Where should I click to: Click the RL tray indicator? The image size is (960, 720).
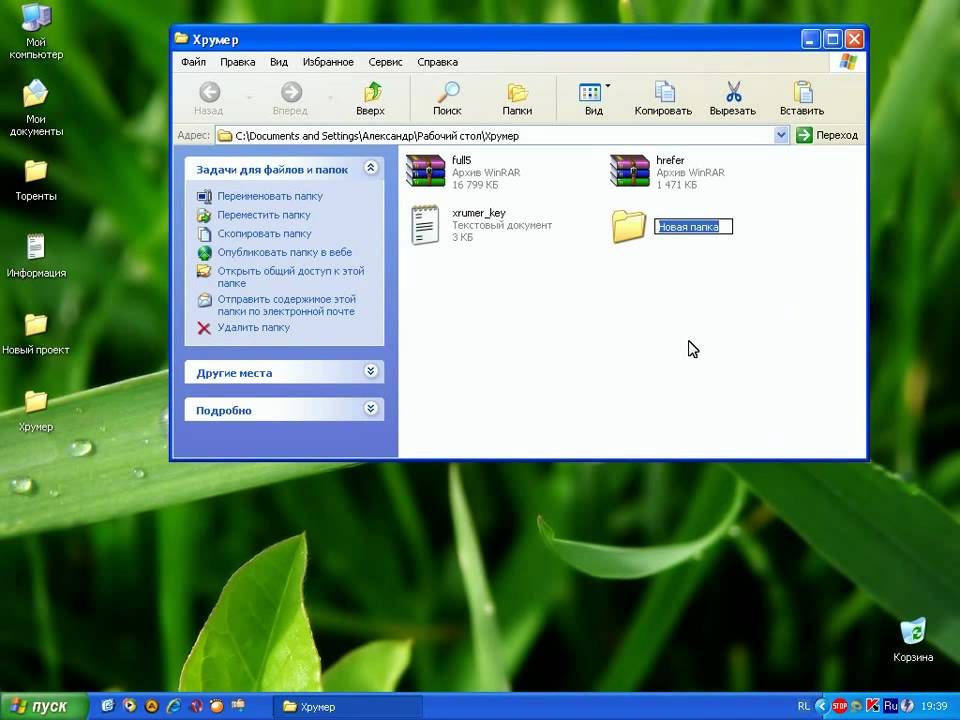pyautogui.click(x=803, y=707)
